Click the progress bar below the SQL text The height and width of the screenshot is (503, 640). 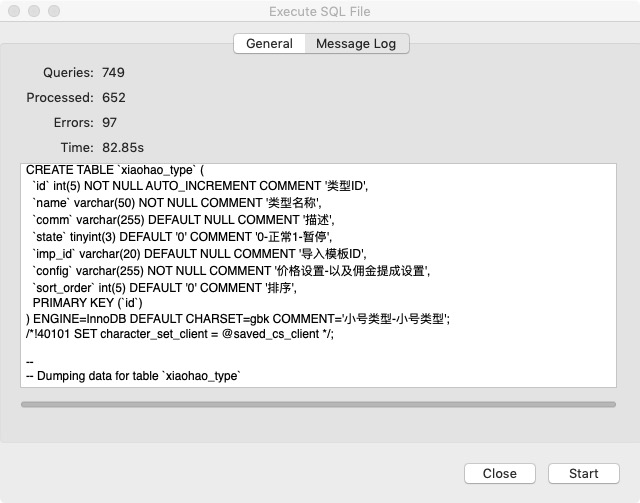pyautogui.click(x=318, y=404)
